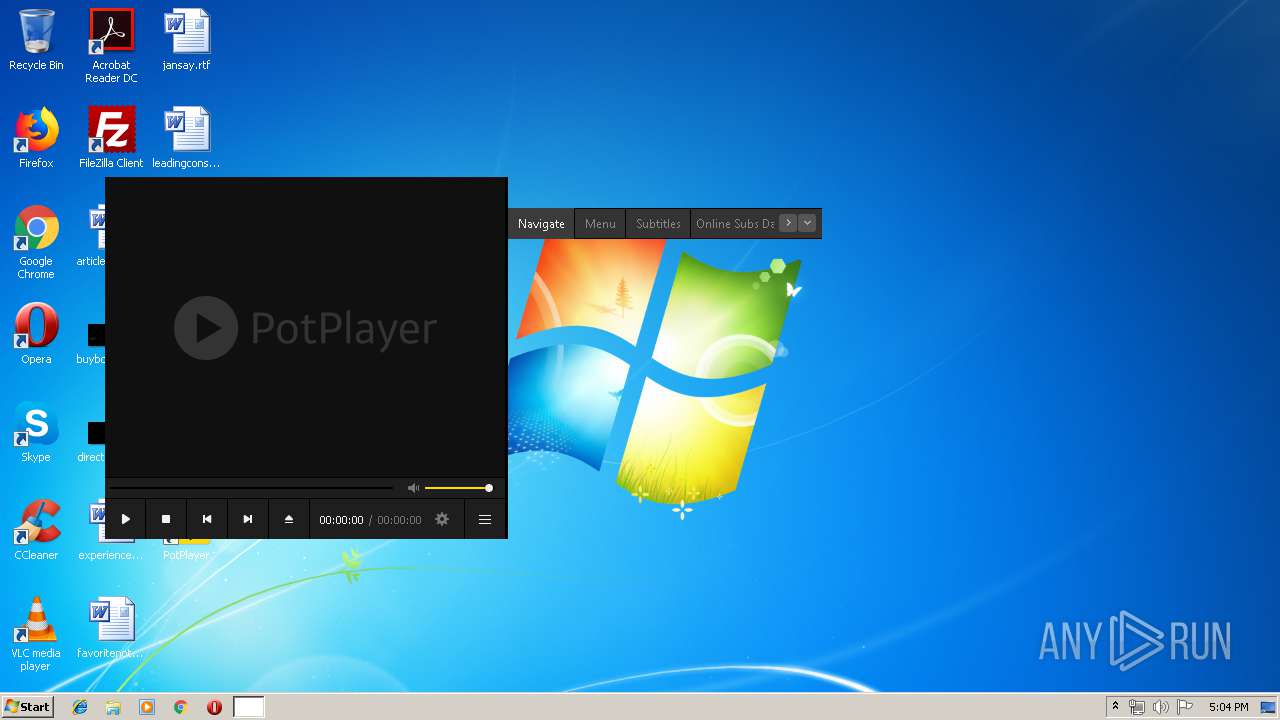Switch to Menu tab
This screenshot has height=720, width=1280.
600,224
